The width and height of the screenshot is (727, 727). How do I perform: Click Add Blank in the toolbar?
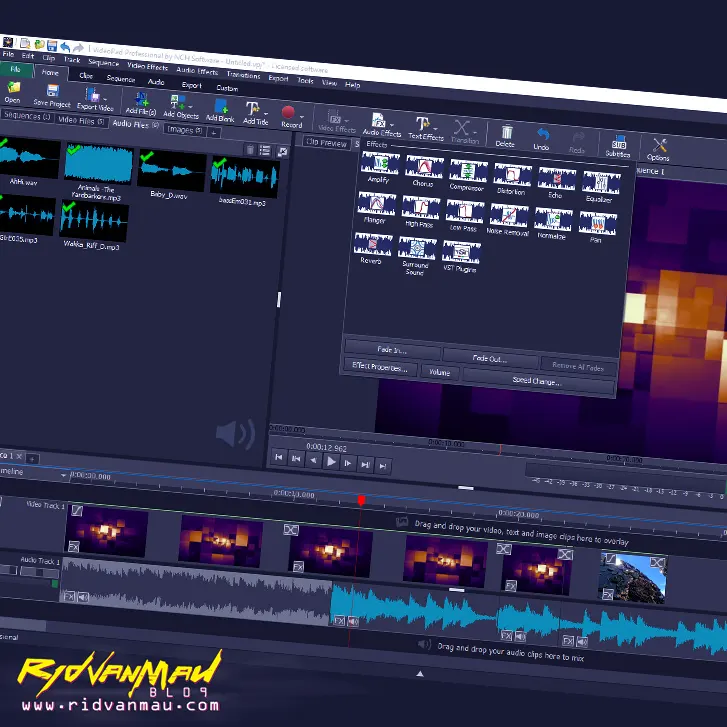point(220,110)
